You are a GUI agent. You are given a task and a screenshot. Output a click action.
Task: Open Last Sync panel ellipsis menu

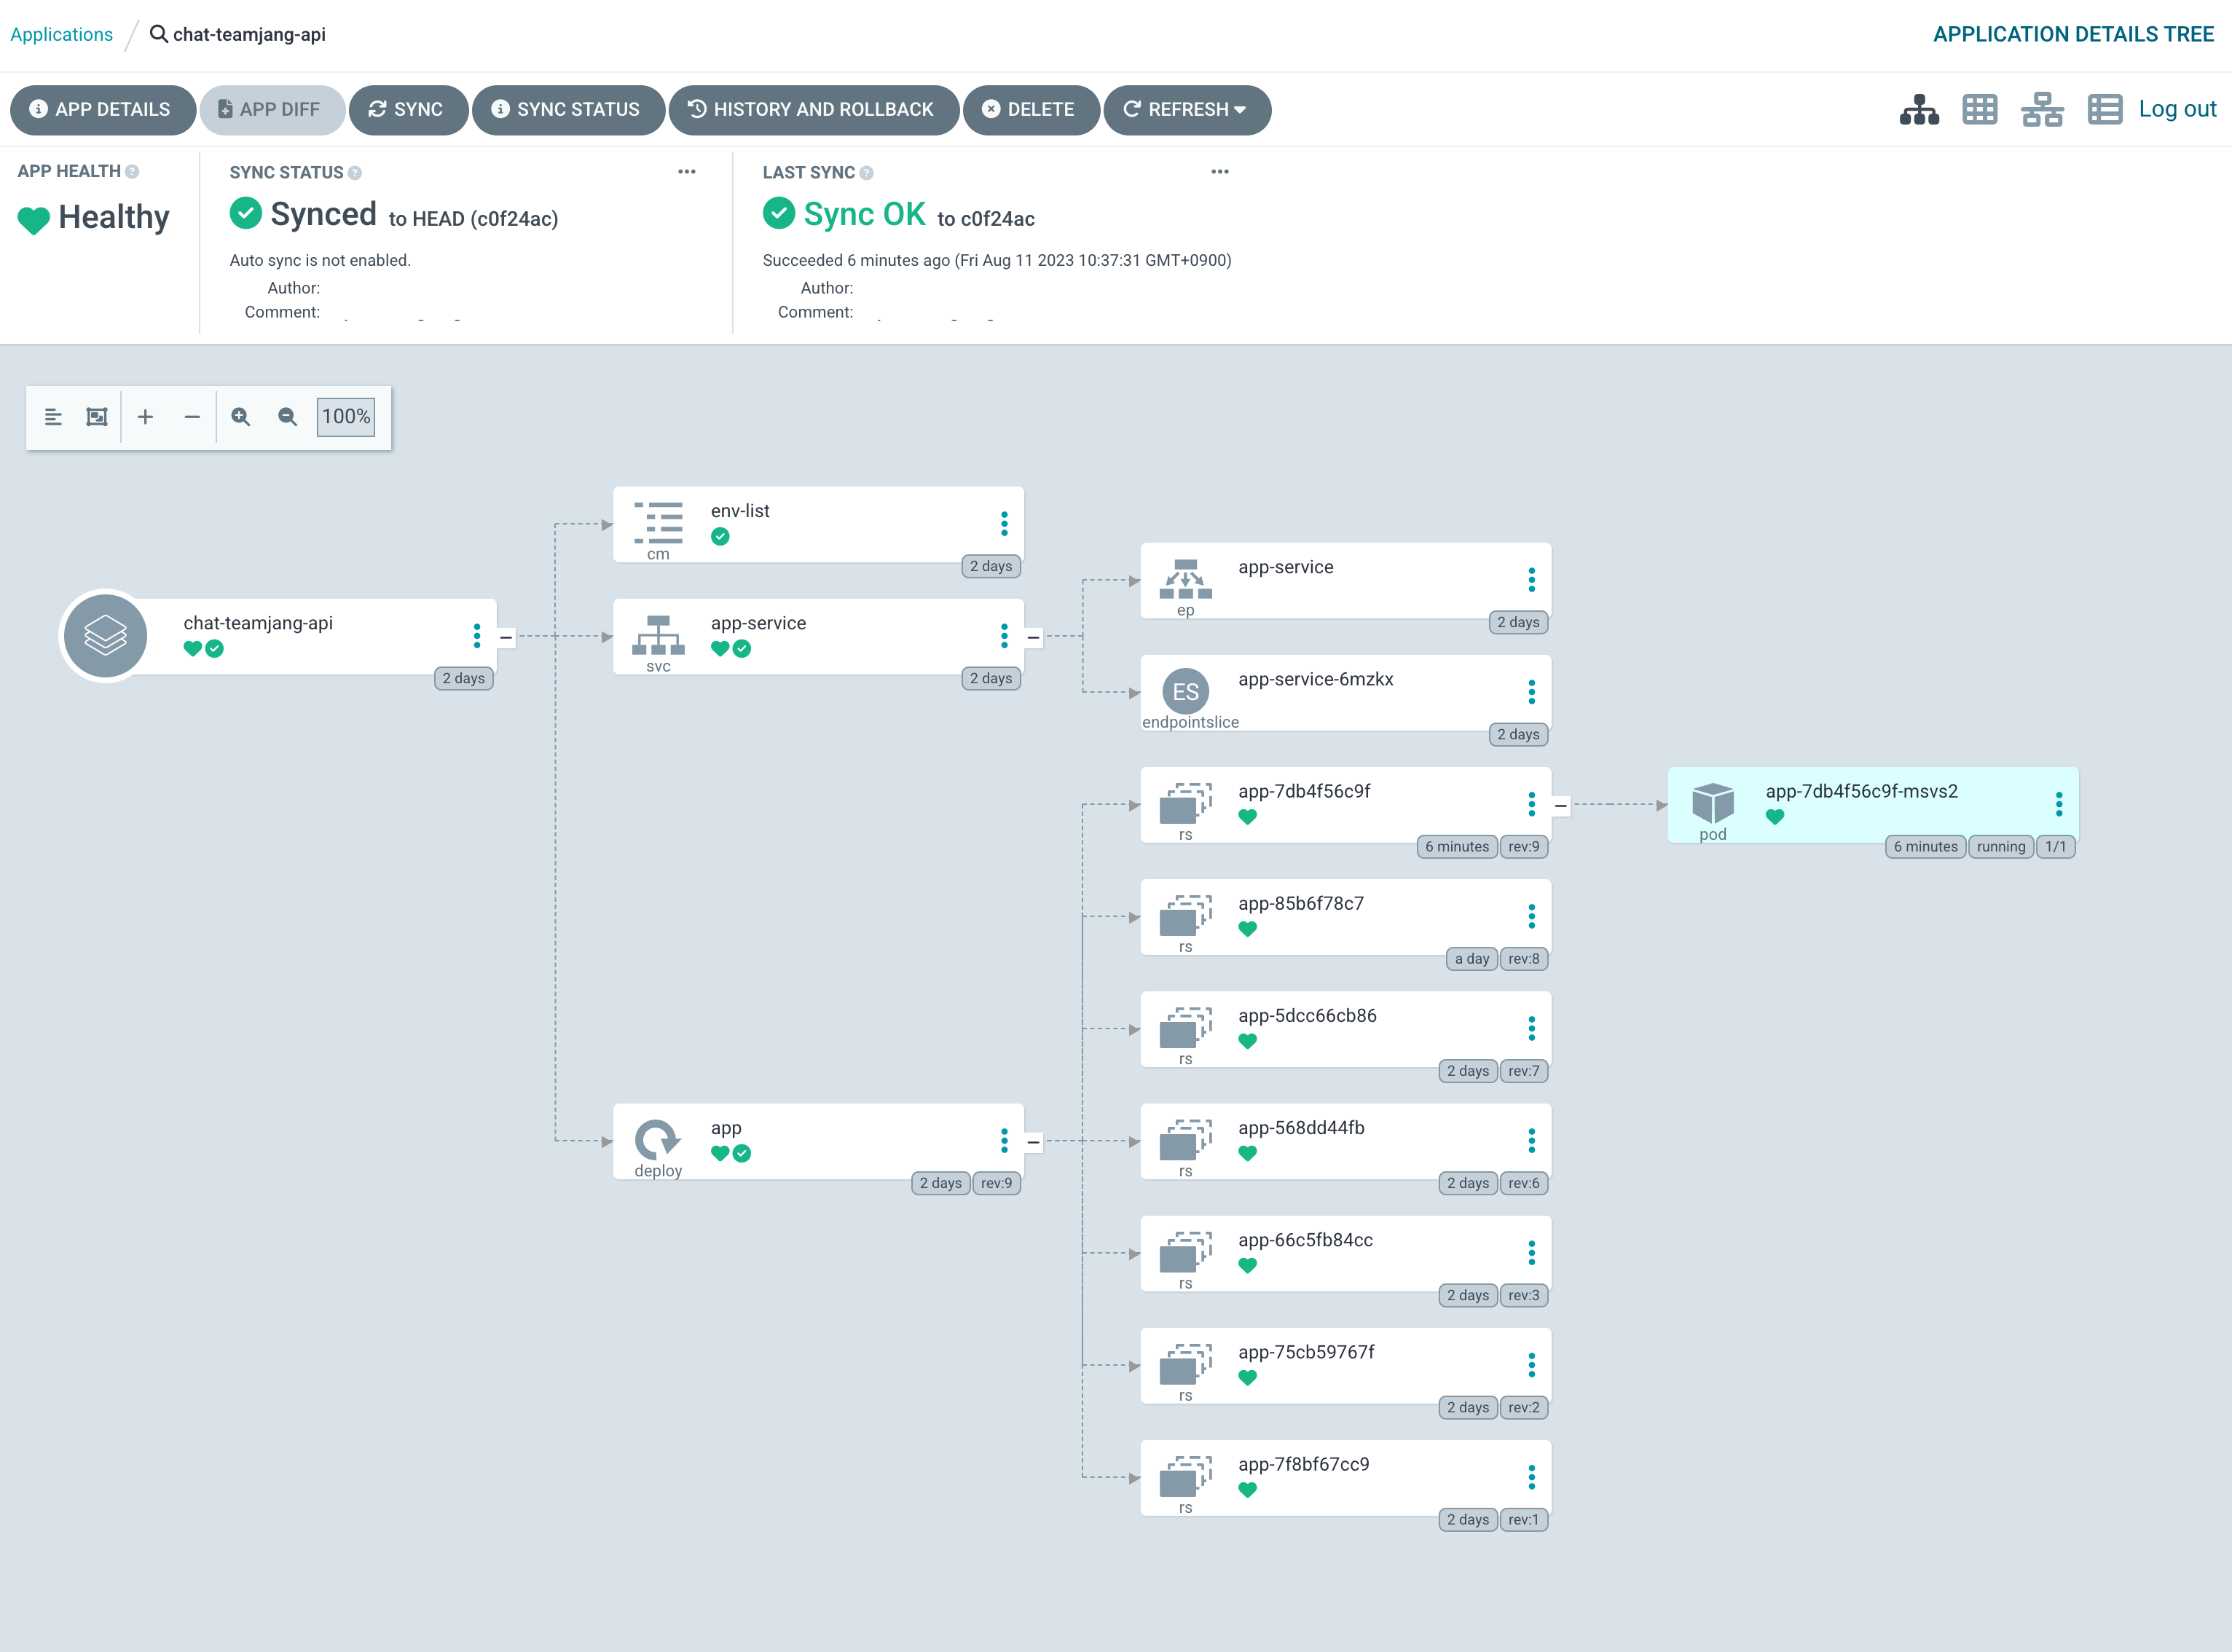click(x=1219, y=172)
